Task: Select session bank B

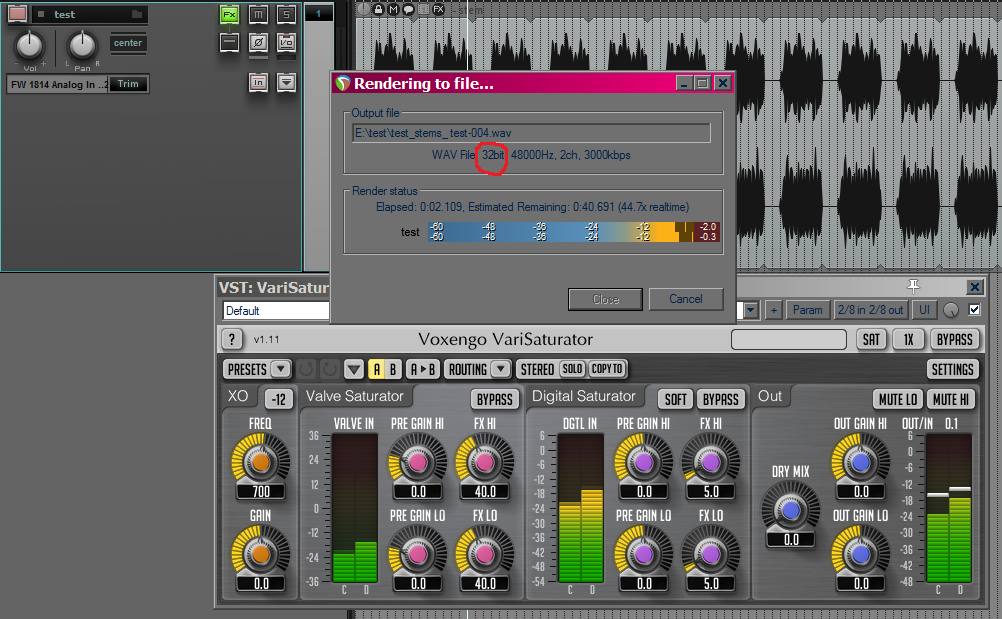Action: [x=393, y=369]
